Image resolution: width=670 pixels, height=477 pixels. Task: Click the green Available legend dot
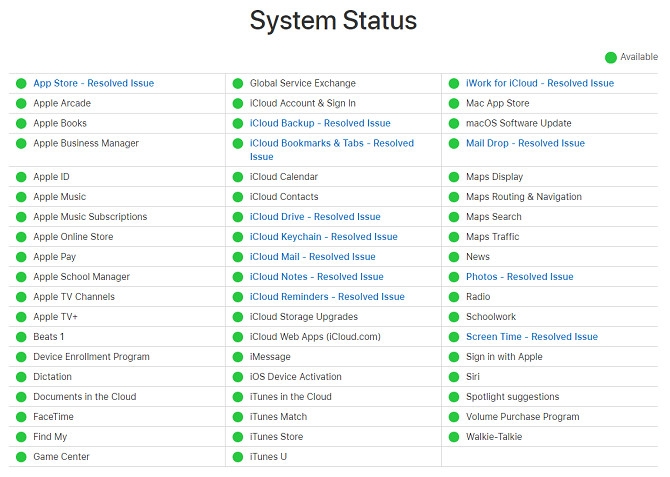pos(610,57)
